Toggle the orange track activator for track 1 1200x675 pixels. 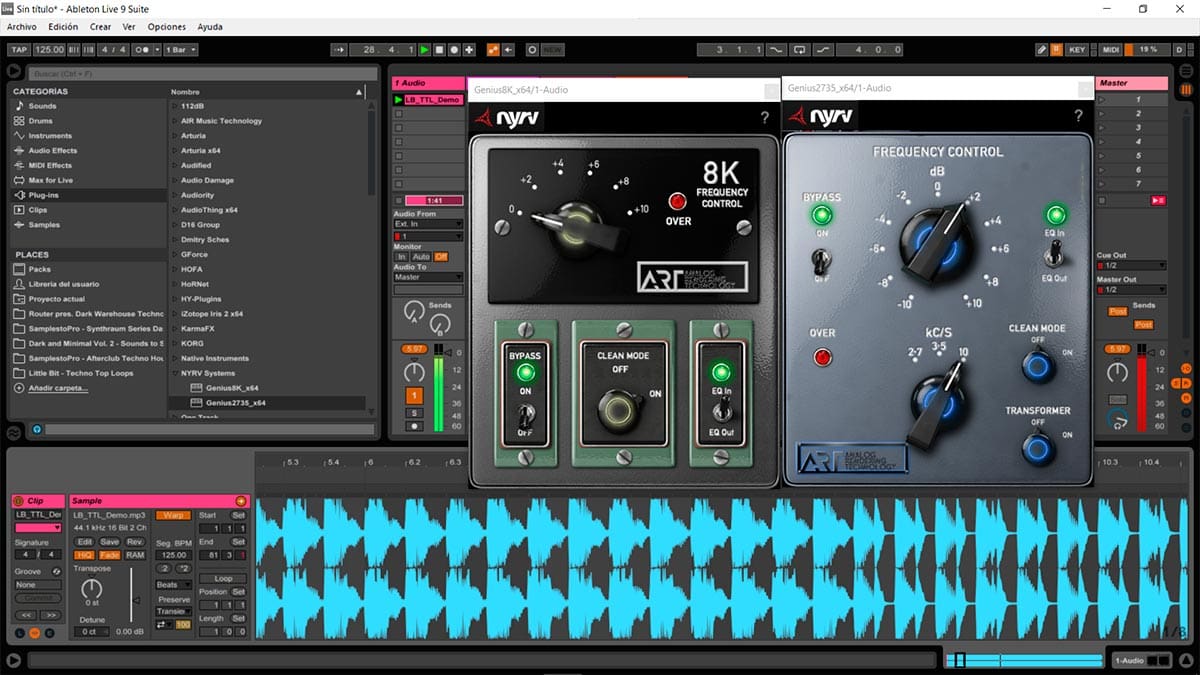[x=414, y=395]
